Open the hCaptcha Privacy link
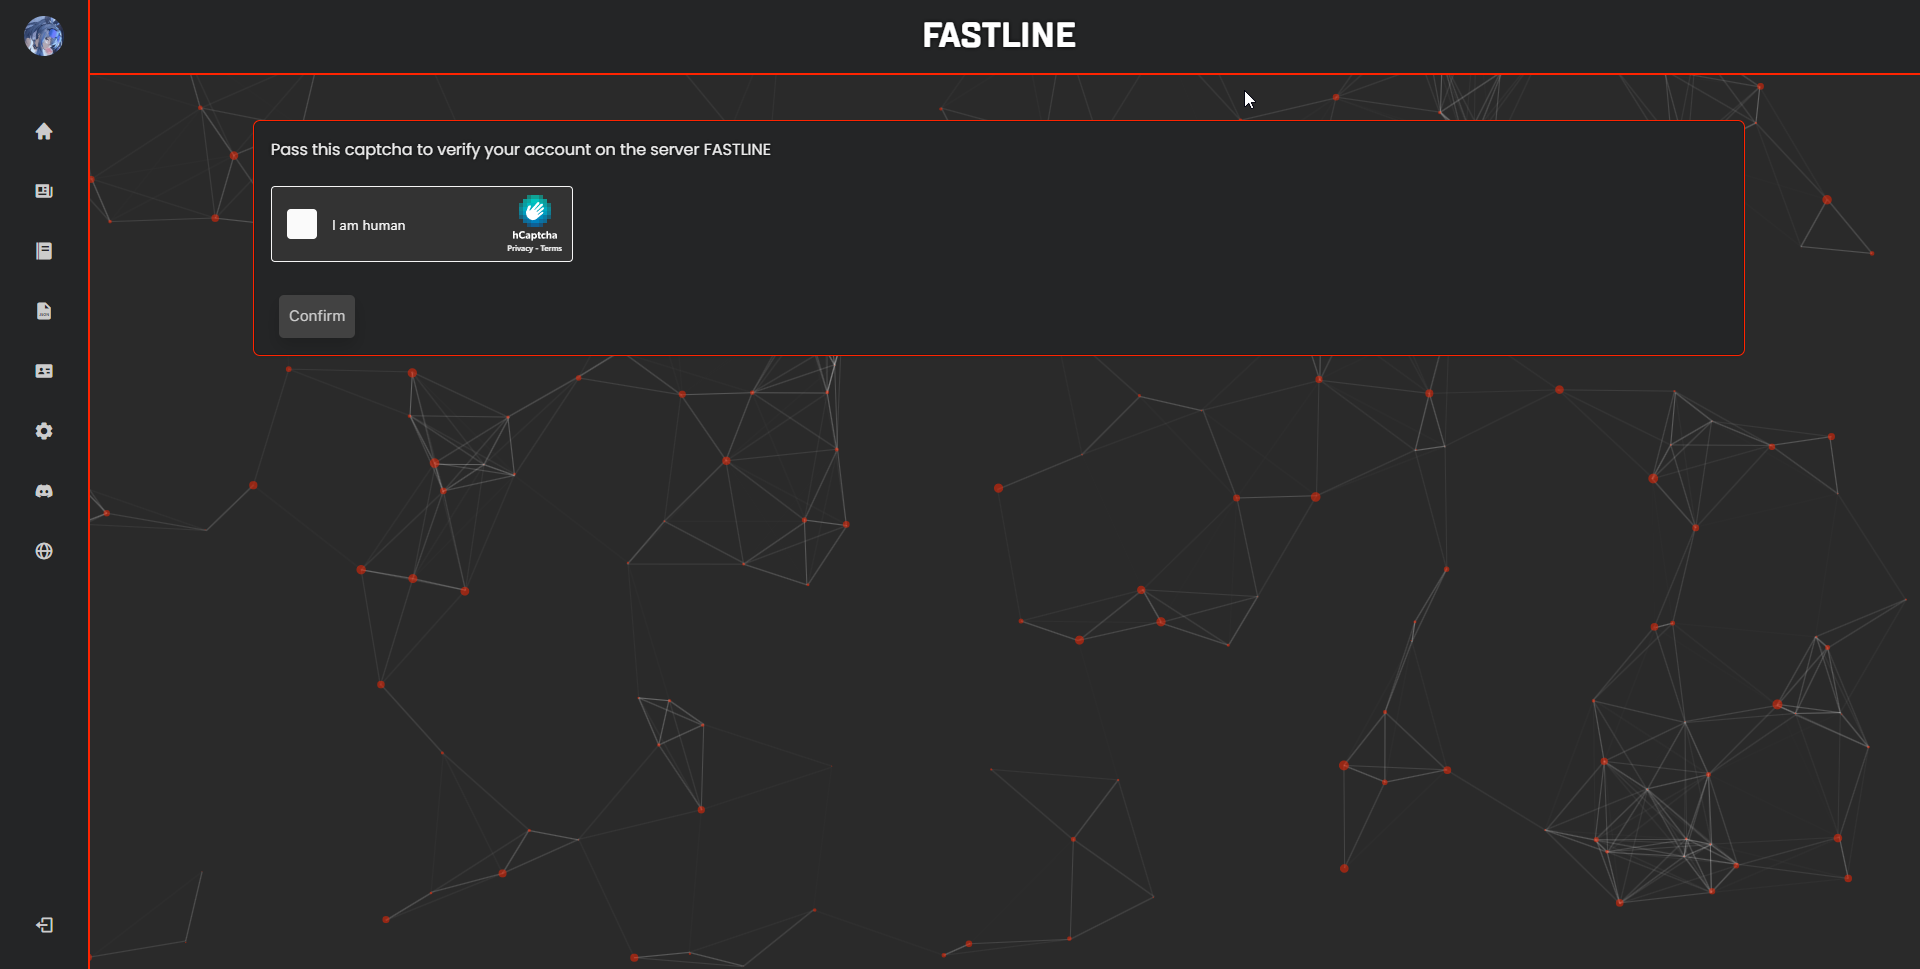Viewport: 1920px width, 969px height. coord(519,249)
